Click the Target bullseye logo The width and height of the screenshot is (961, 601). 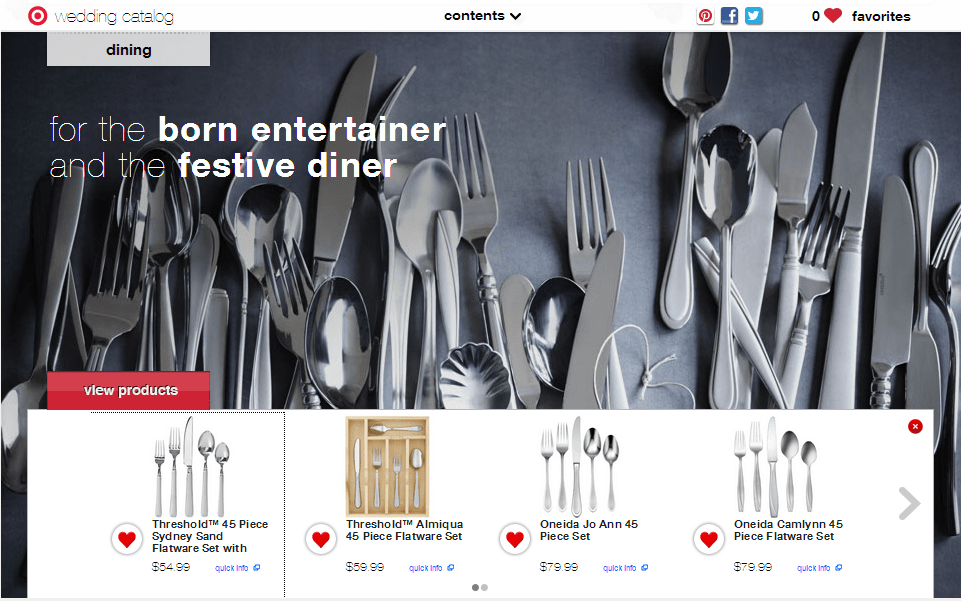coord(37,16)
